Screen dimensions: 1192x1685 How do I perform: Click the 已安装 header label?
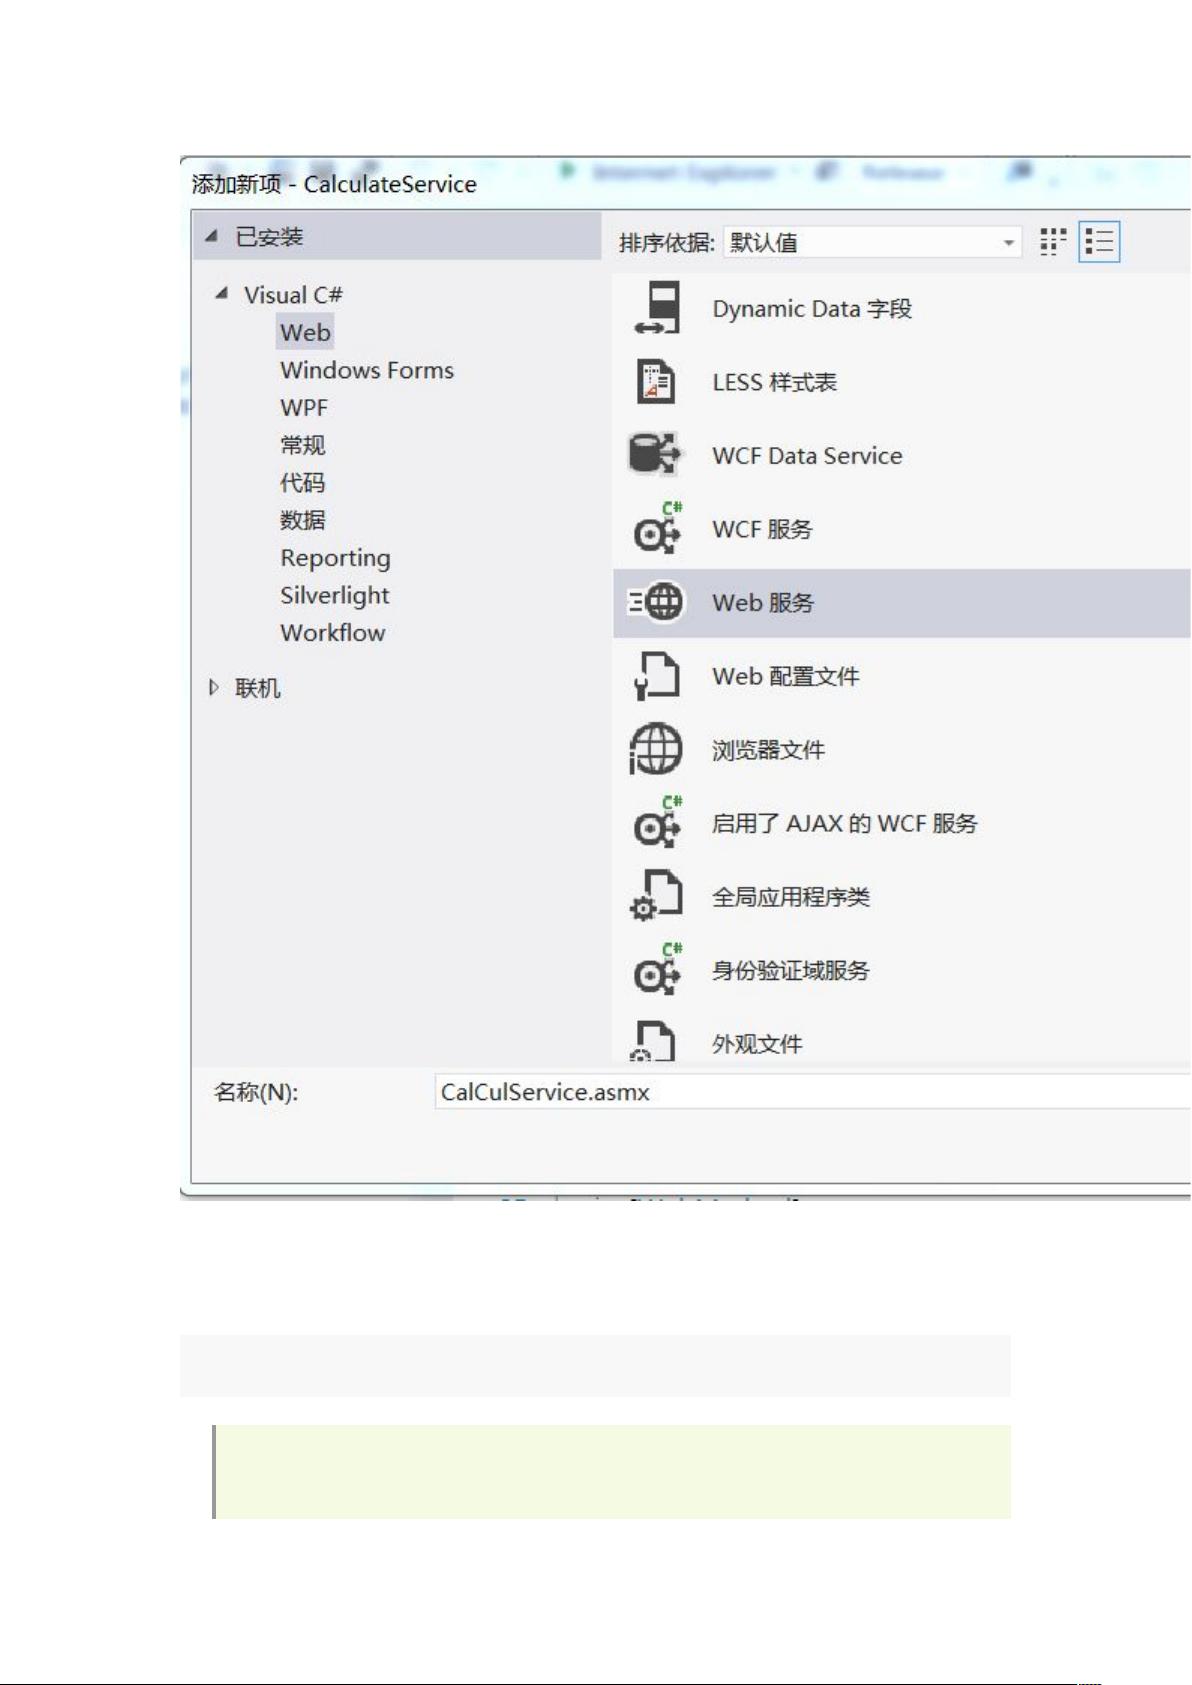coord(269,237)
